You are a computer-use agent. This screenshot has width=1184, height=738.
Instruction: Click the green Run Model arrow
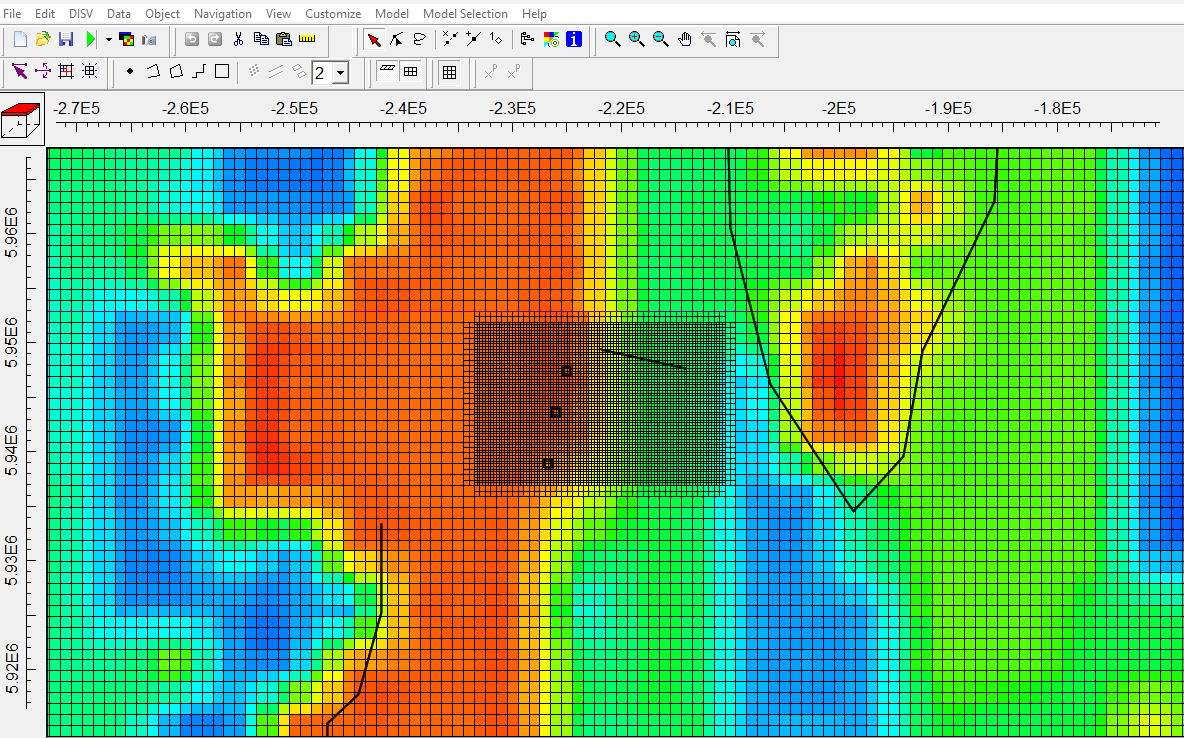(x=91, y=39)
